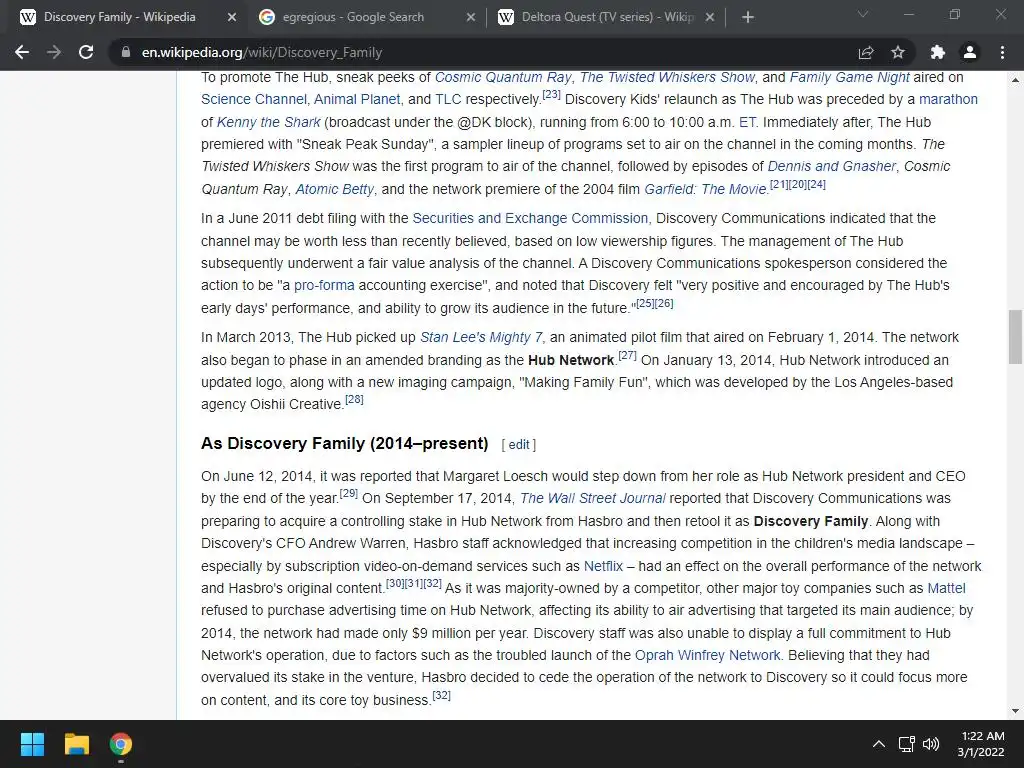Open Animal Planet link
The height and width of the screenshot is (768, 1024).
(357, 99)
